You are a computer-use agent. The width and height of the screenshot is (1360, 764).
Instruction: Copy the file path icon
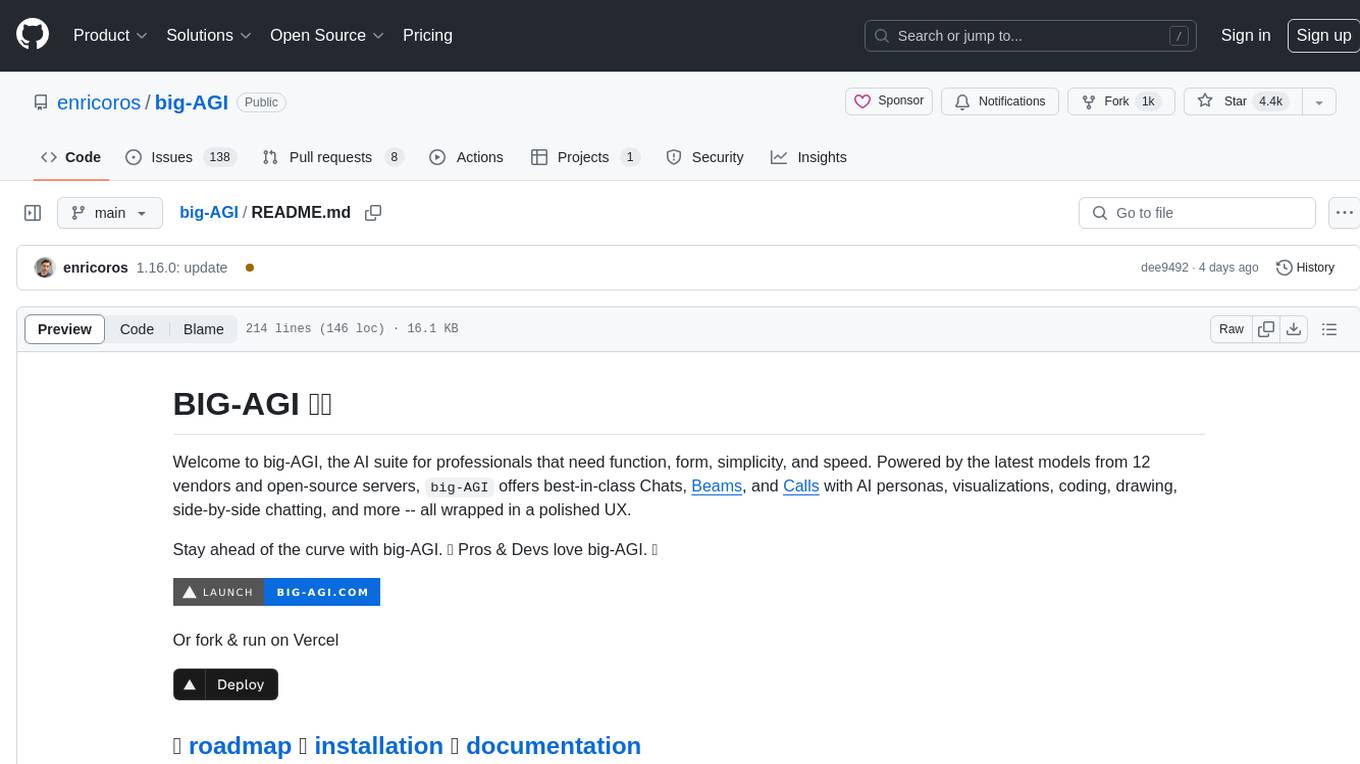(374, 213)
